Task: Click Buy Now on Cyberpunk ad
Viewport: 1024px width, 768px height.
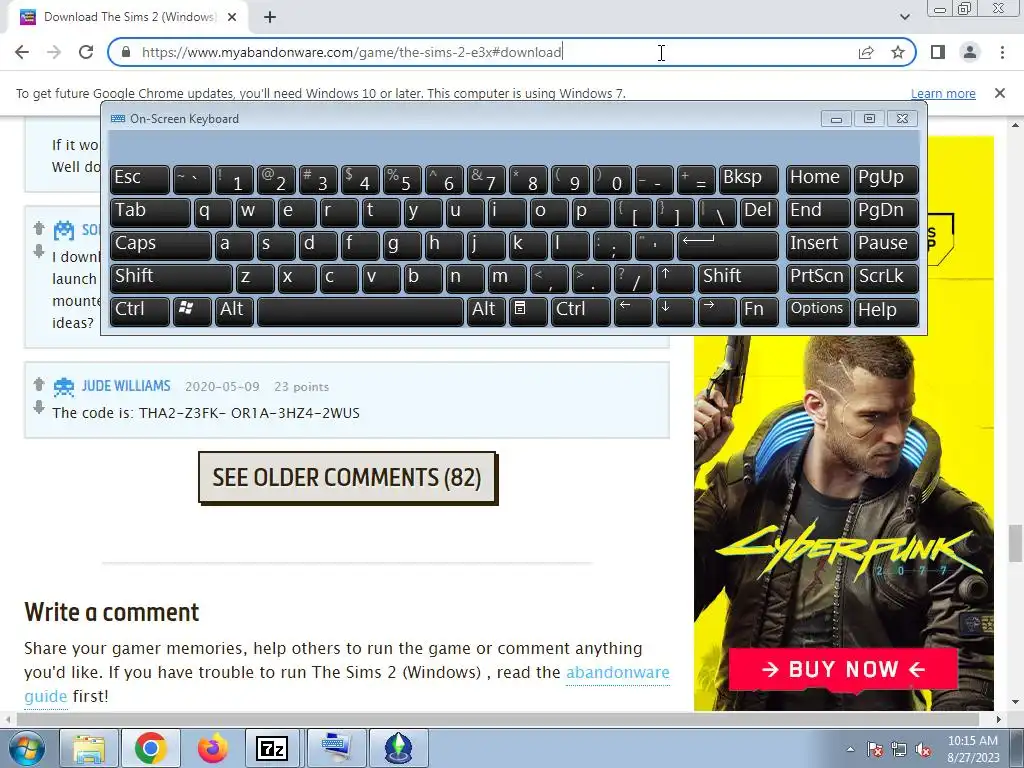Action: point(843,669)
